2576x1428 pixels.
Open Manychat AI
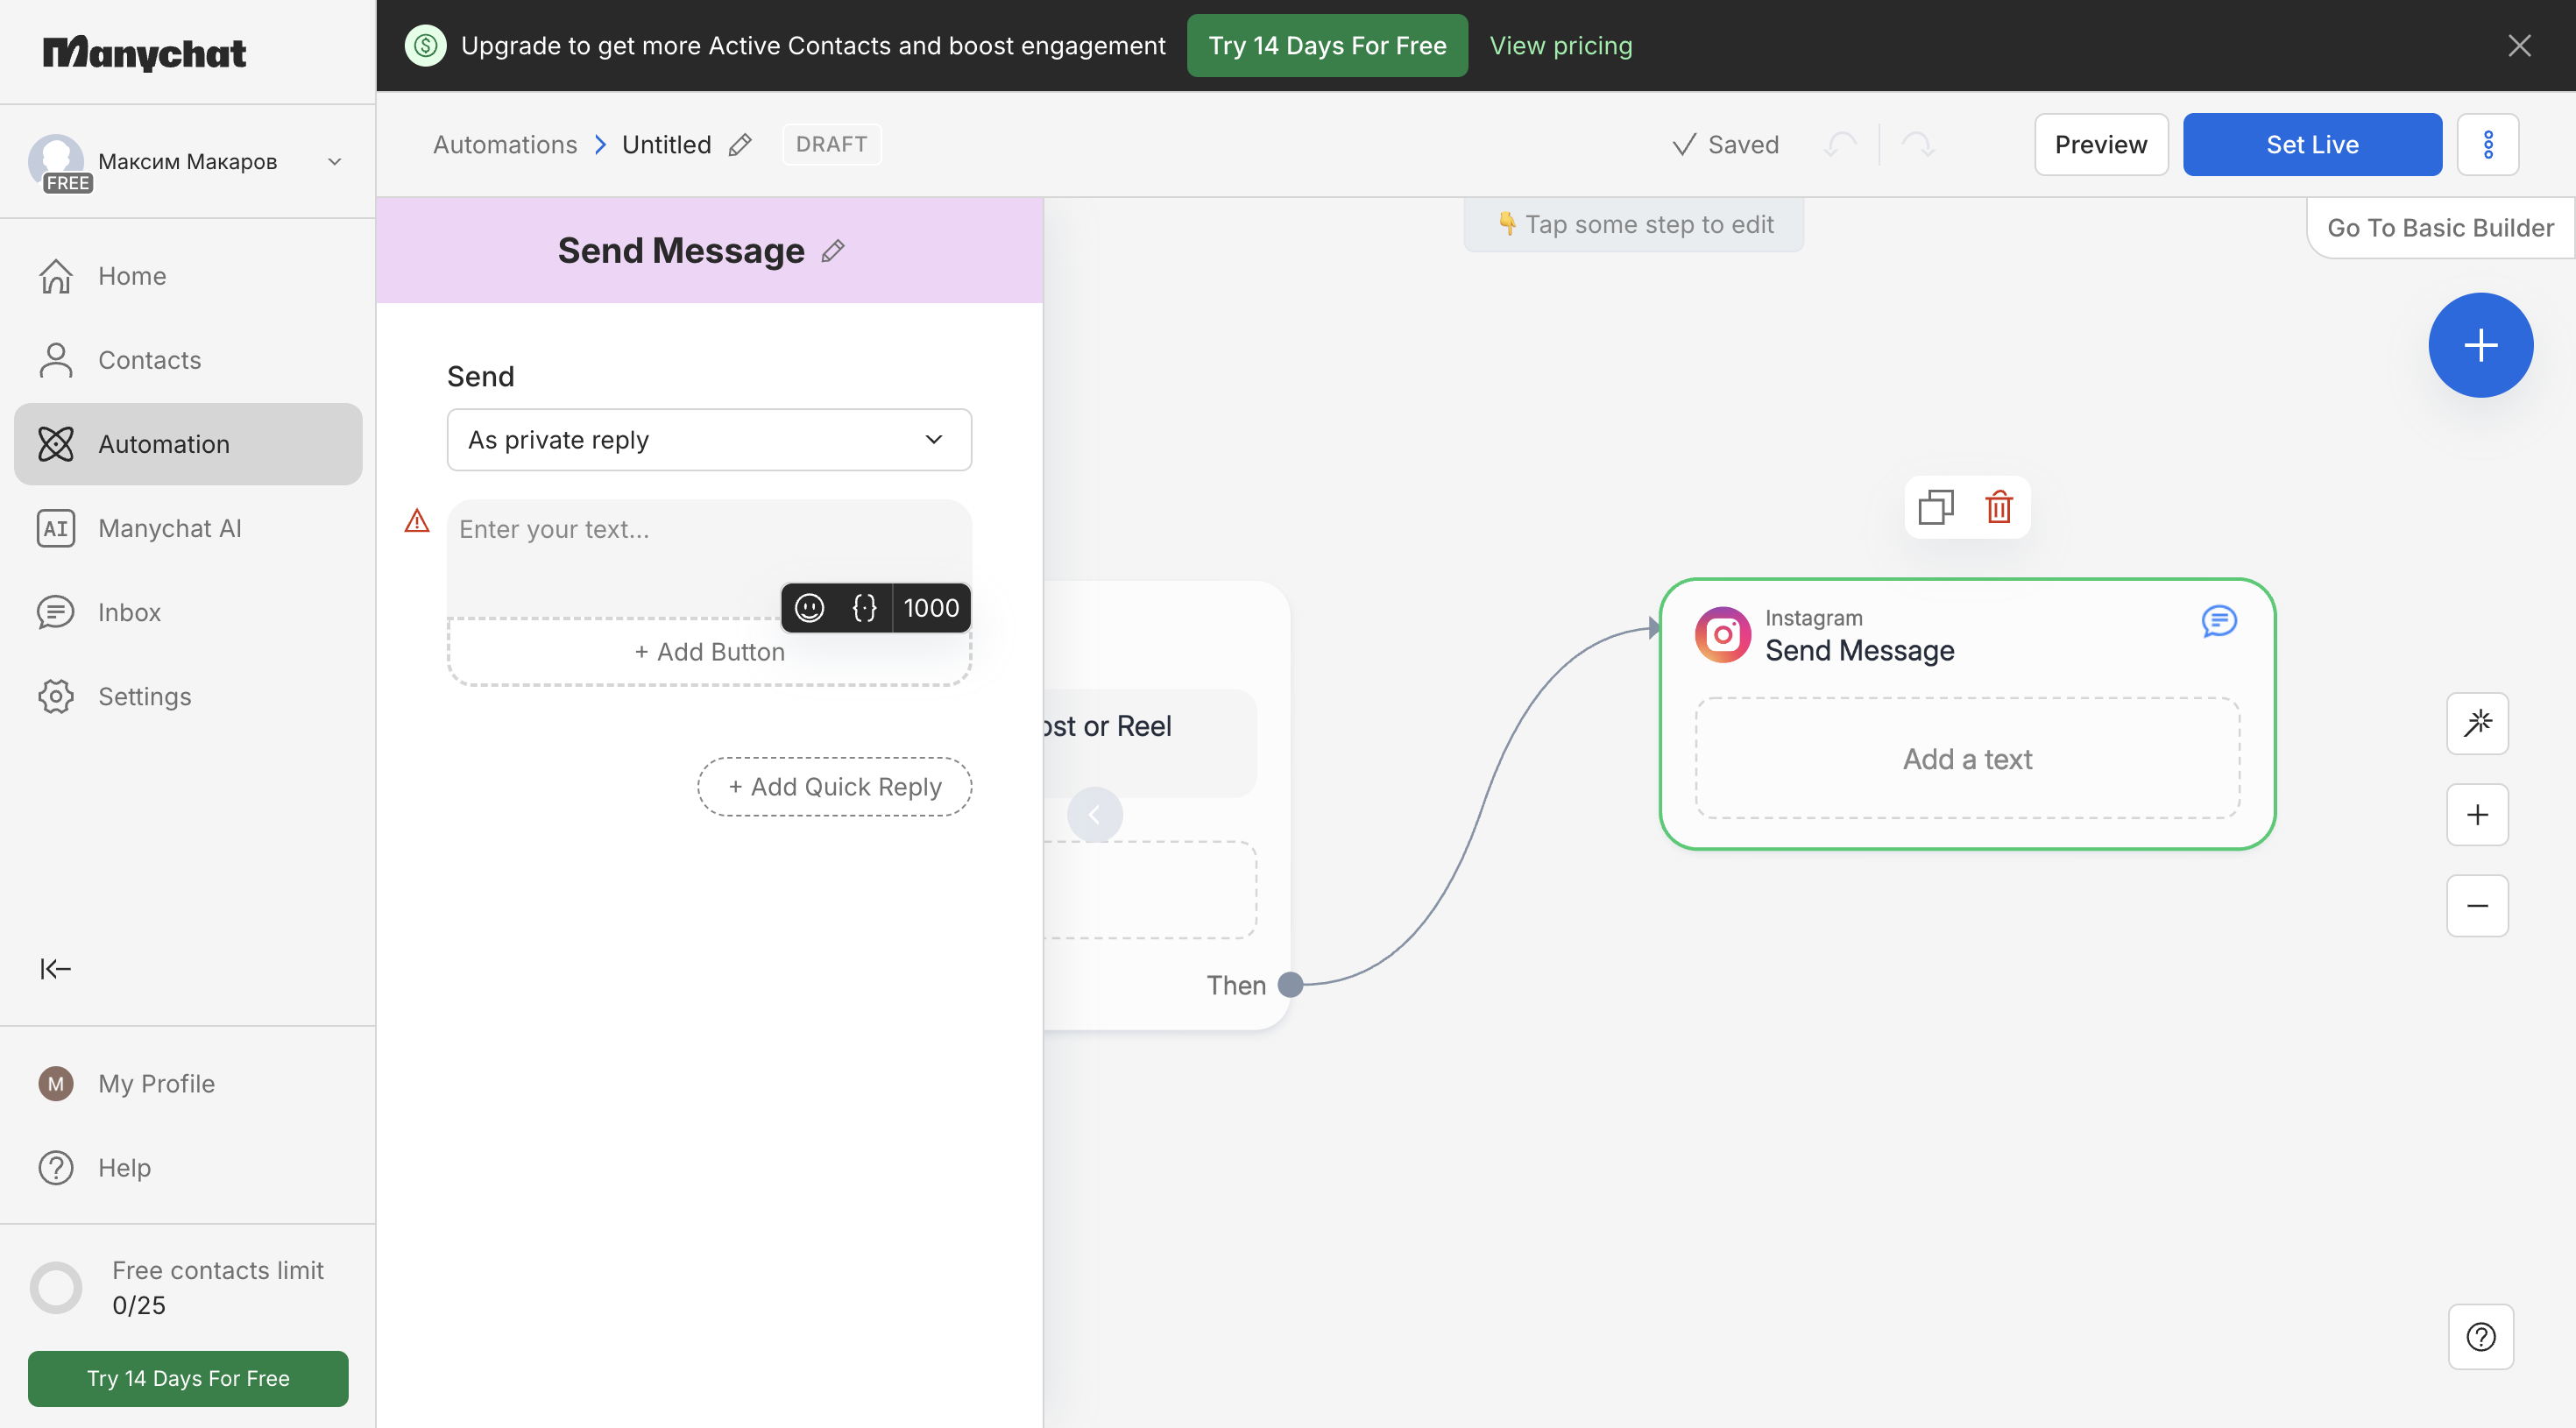pos(188,528)
